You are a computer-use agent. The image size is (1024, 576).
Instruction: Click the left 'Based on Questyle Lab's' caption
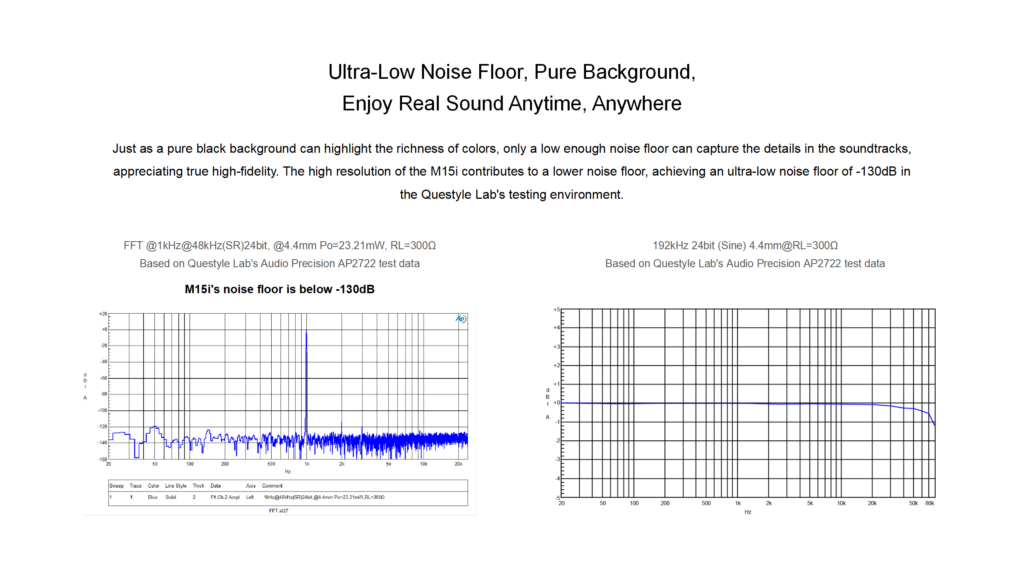point(279,264)
